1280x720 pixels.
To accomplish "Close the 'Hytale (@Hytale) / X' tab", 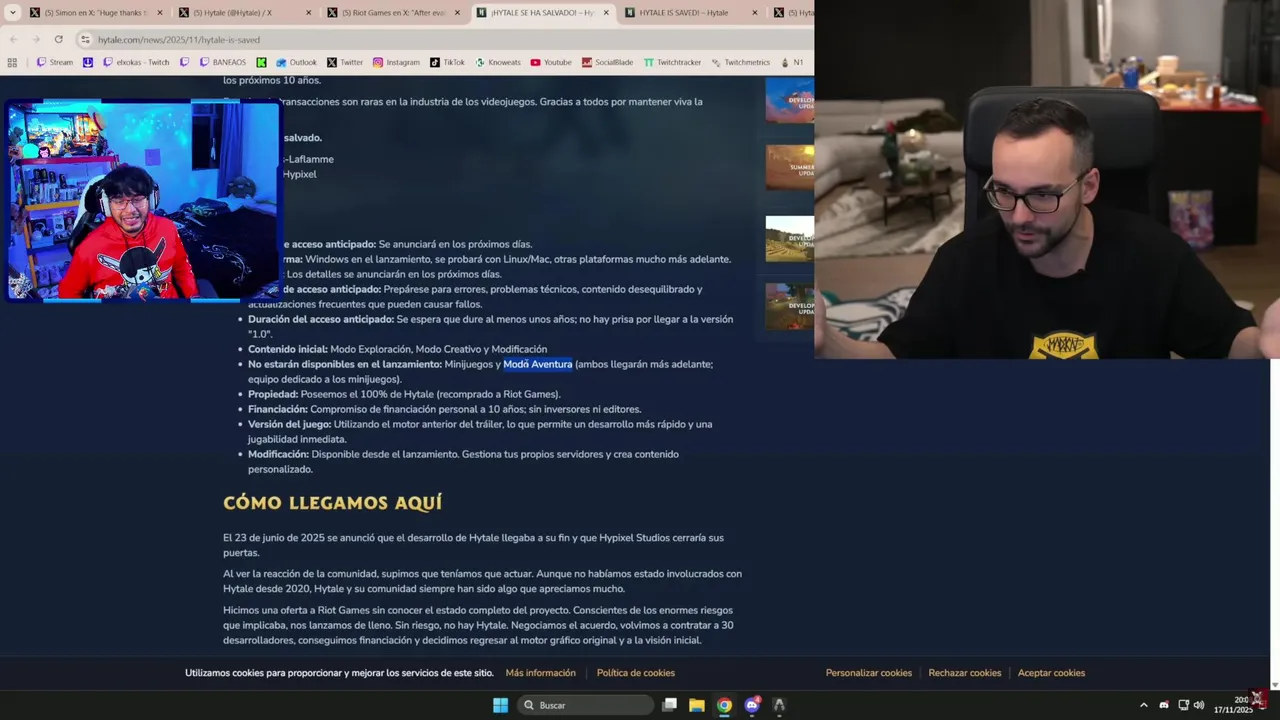I will [307, 13].
